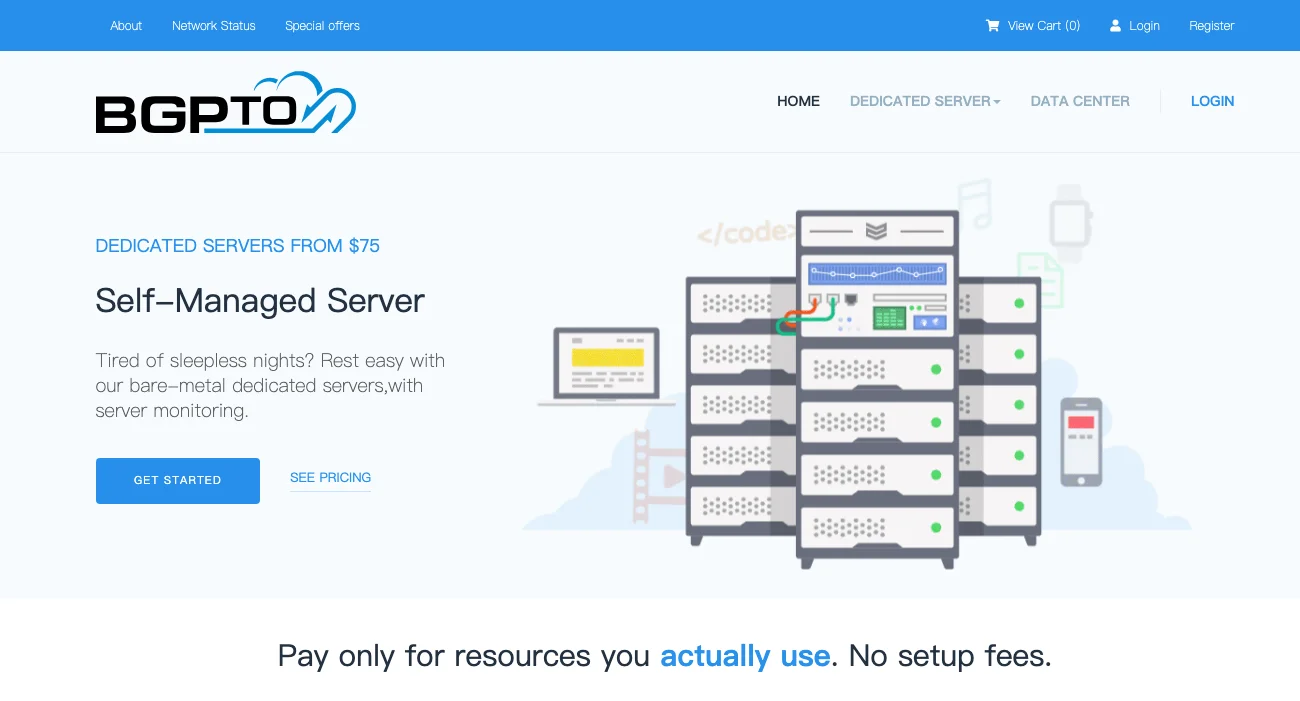Click the 'Self-Managed Server' heading
1300x701 pixels.
260,301
